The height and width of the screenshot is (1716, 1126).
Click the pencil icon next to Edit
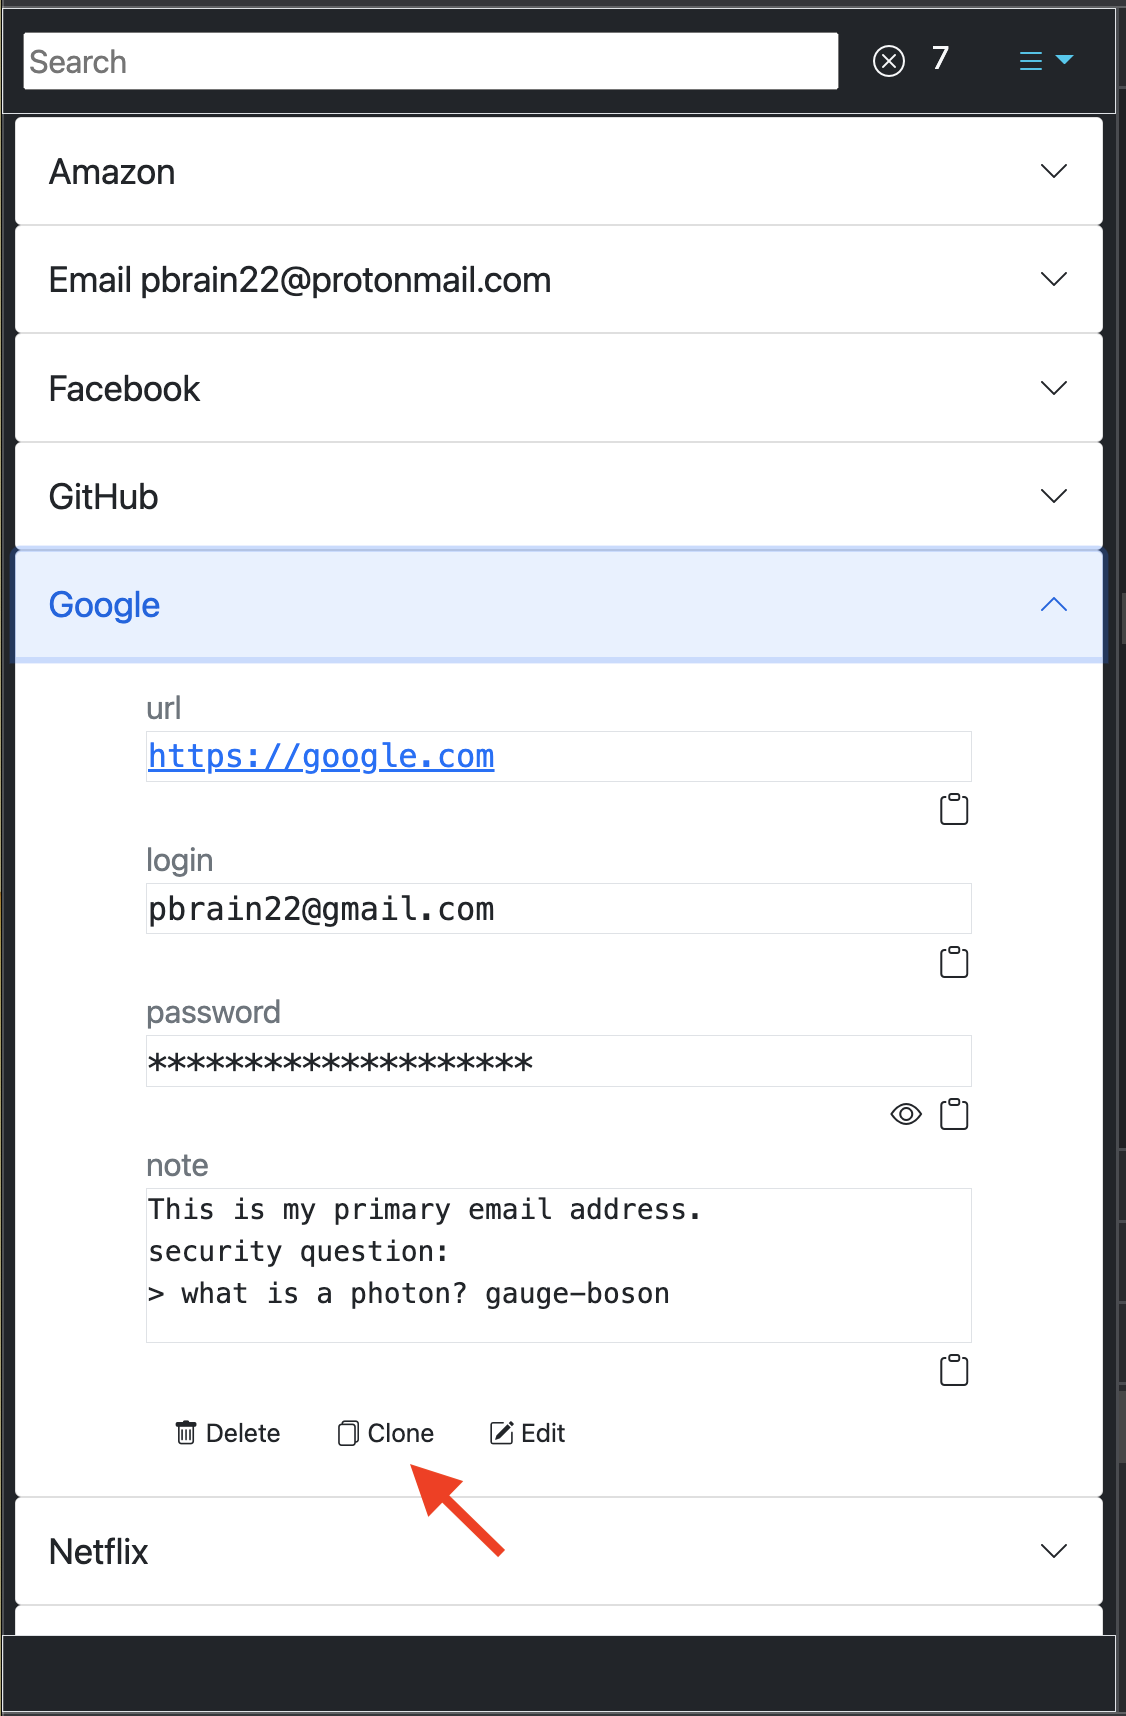tap(501, 1433)
